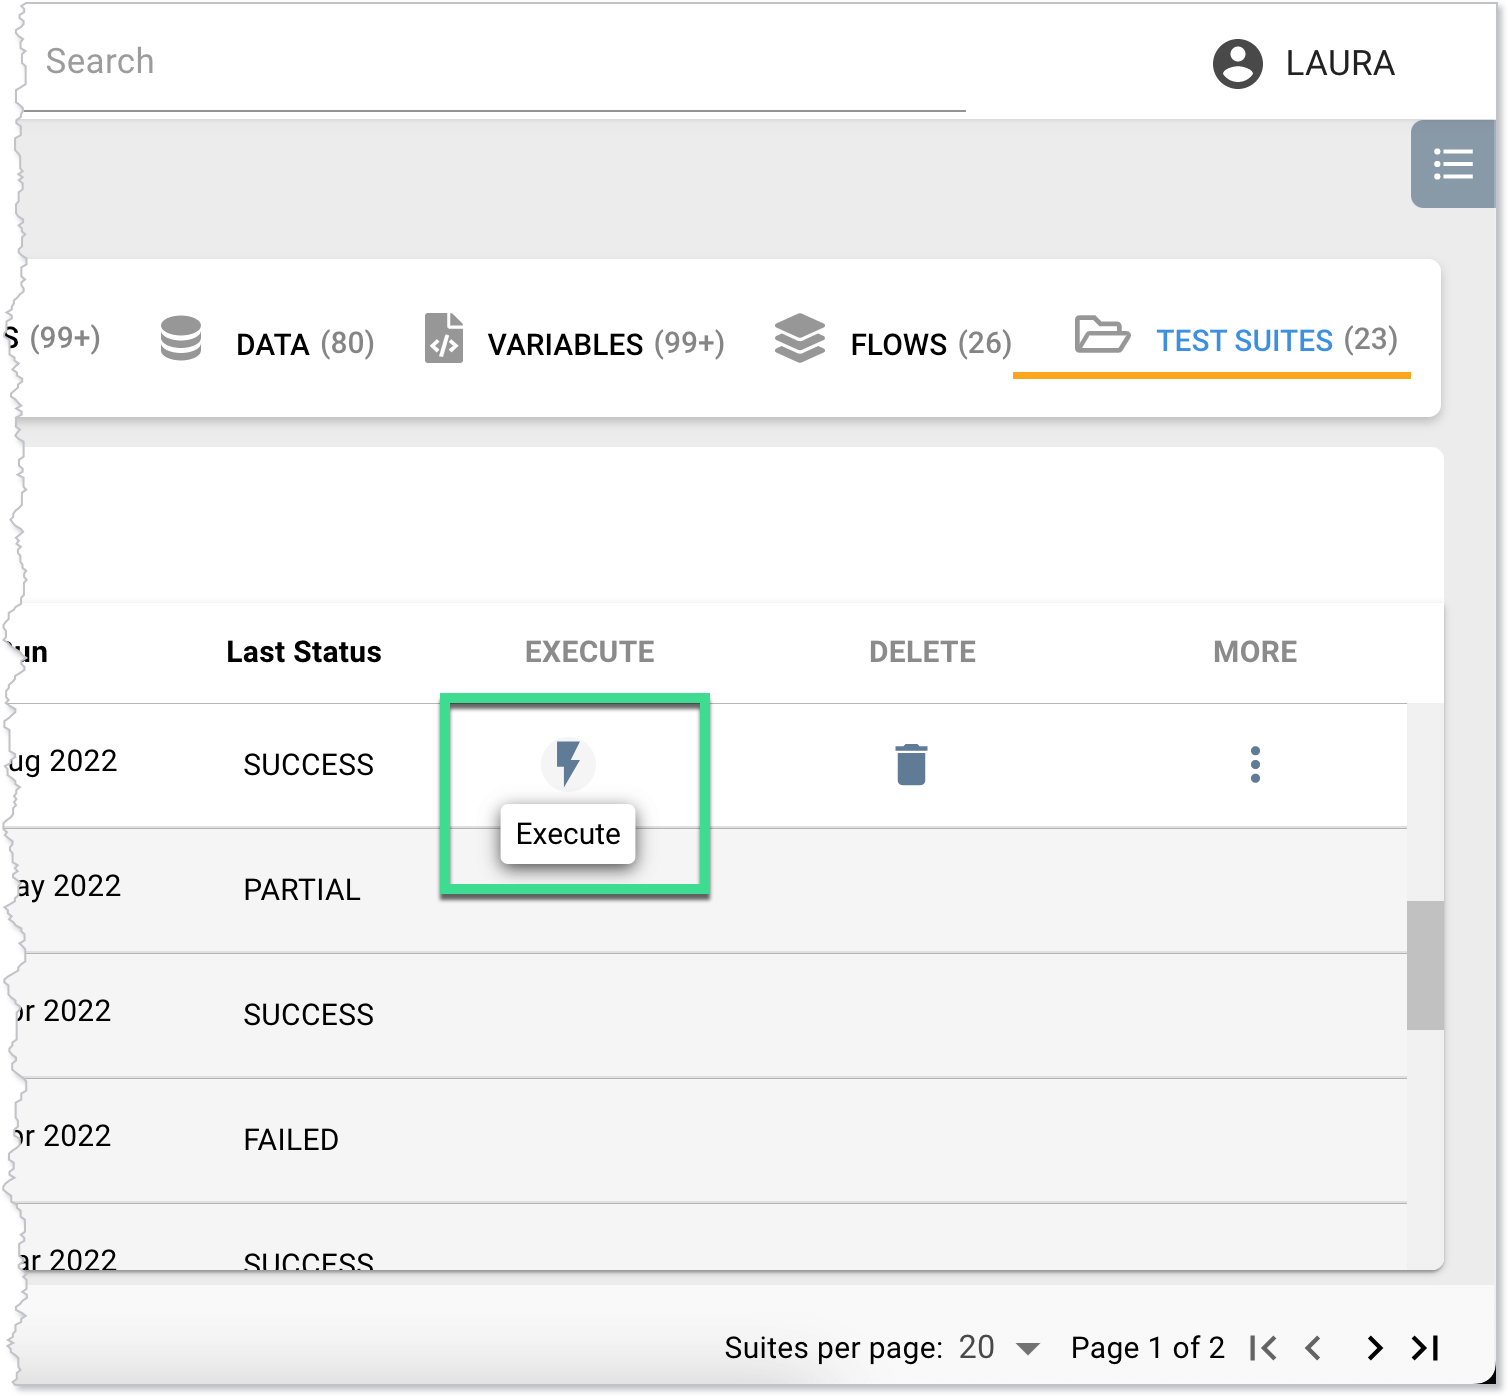Click the first page navigation control
This screenshot has width=1508, height=1396.
pyautogui.click(x=1262, y=1349)
